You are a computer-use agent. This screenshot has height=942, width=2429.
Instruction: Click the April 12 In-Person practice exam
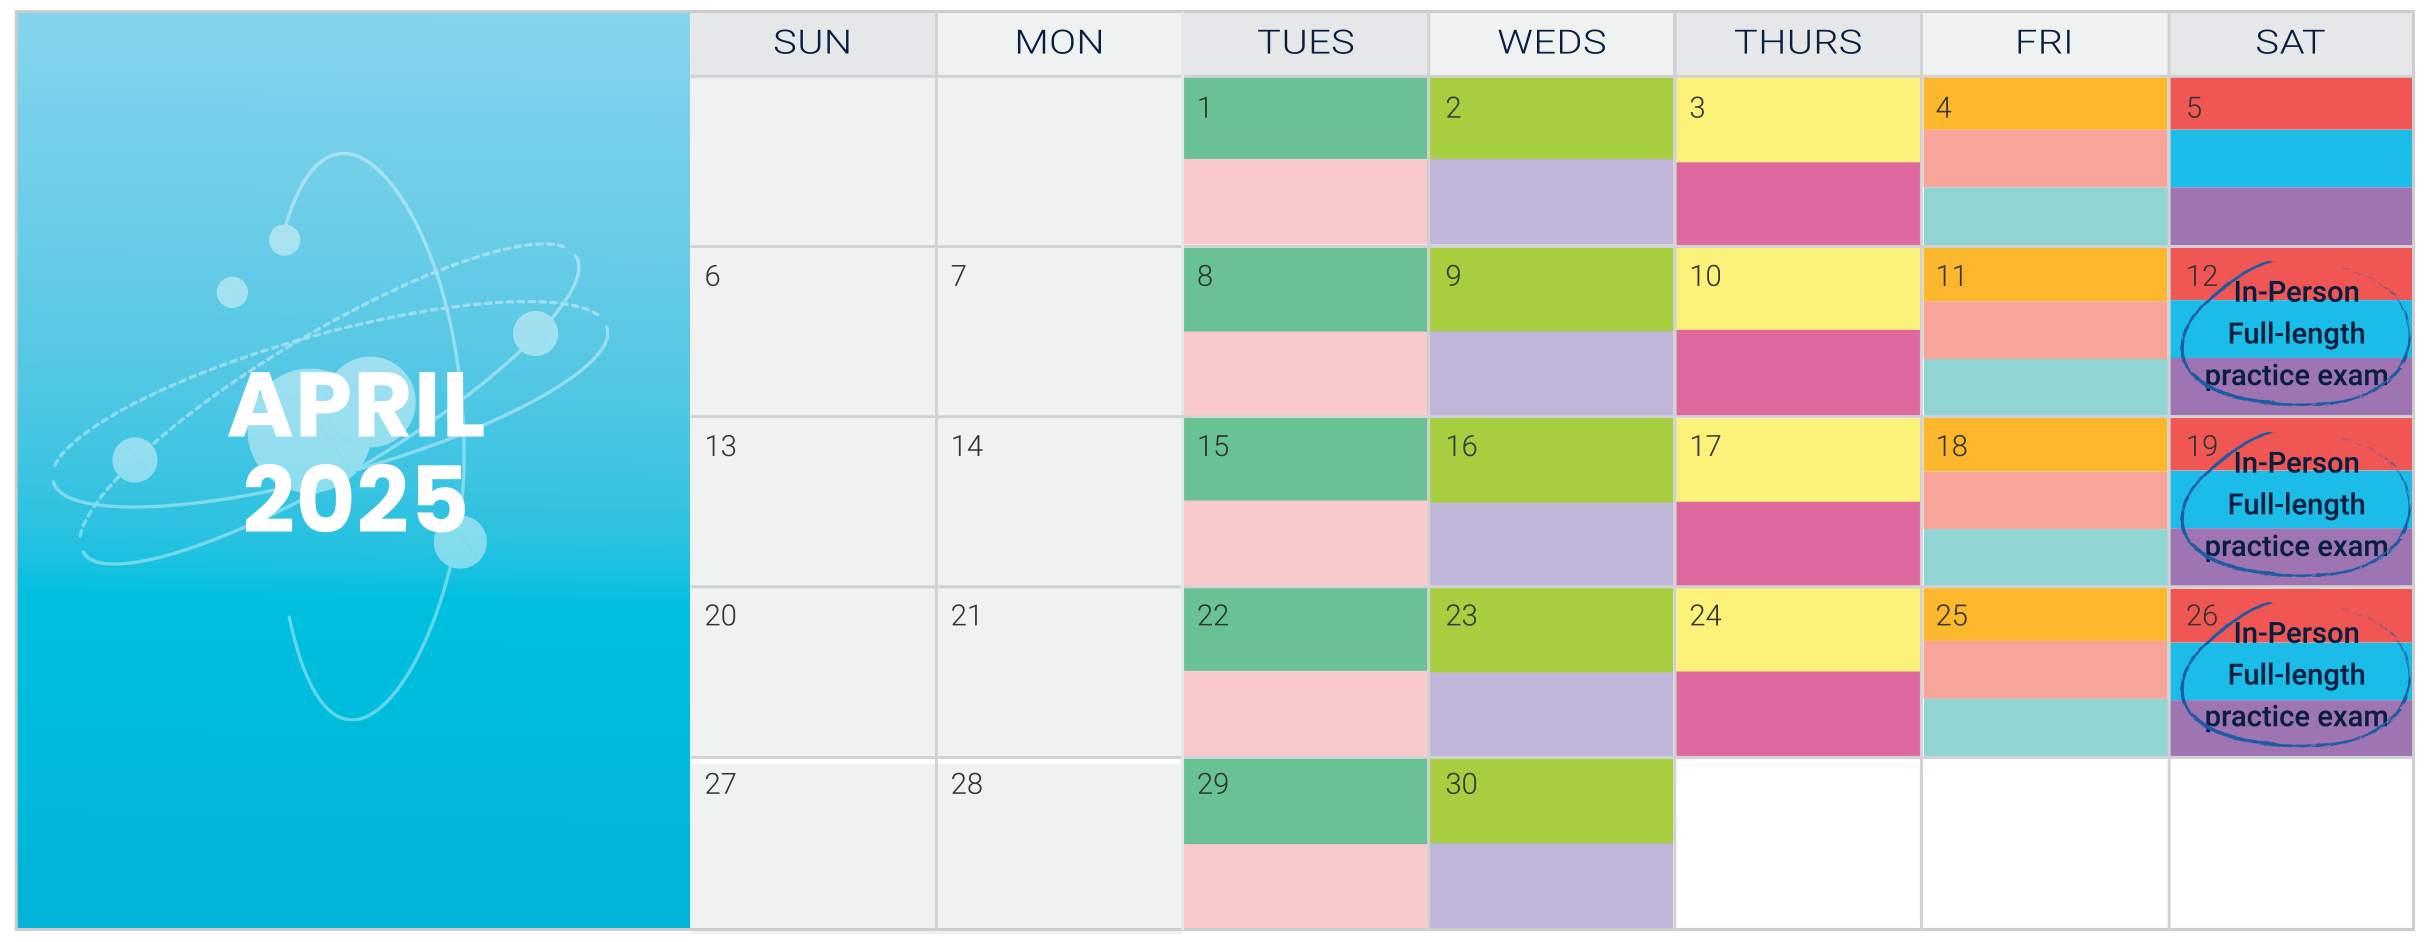click(2296, 334)
